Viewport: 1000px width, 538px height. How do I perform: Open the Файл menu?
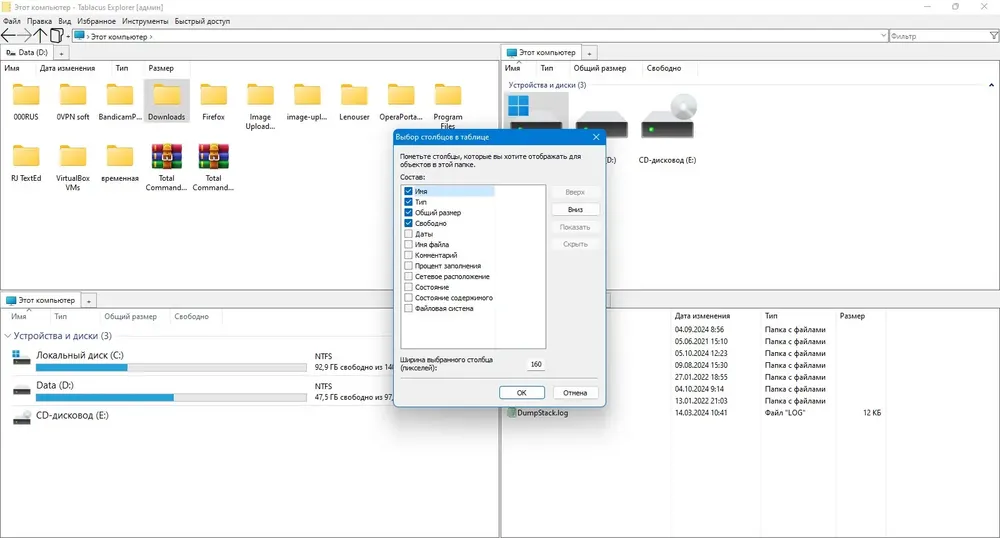pyautogui.click(x=11, y=21)
